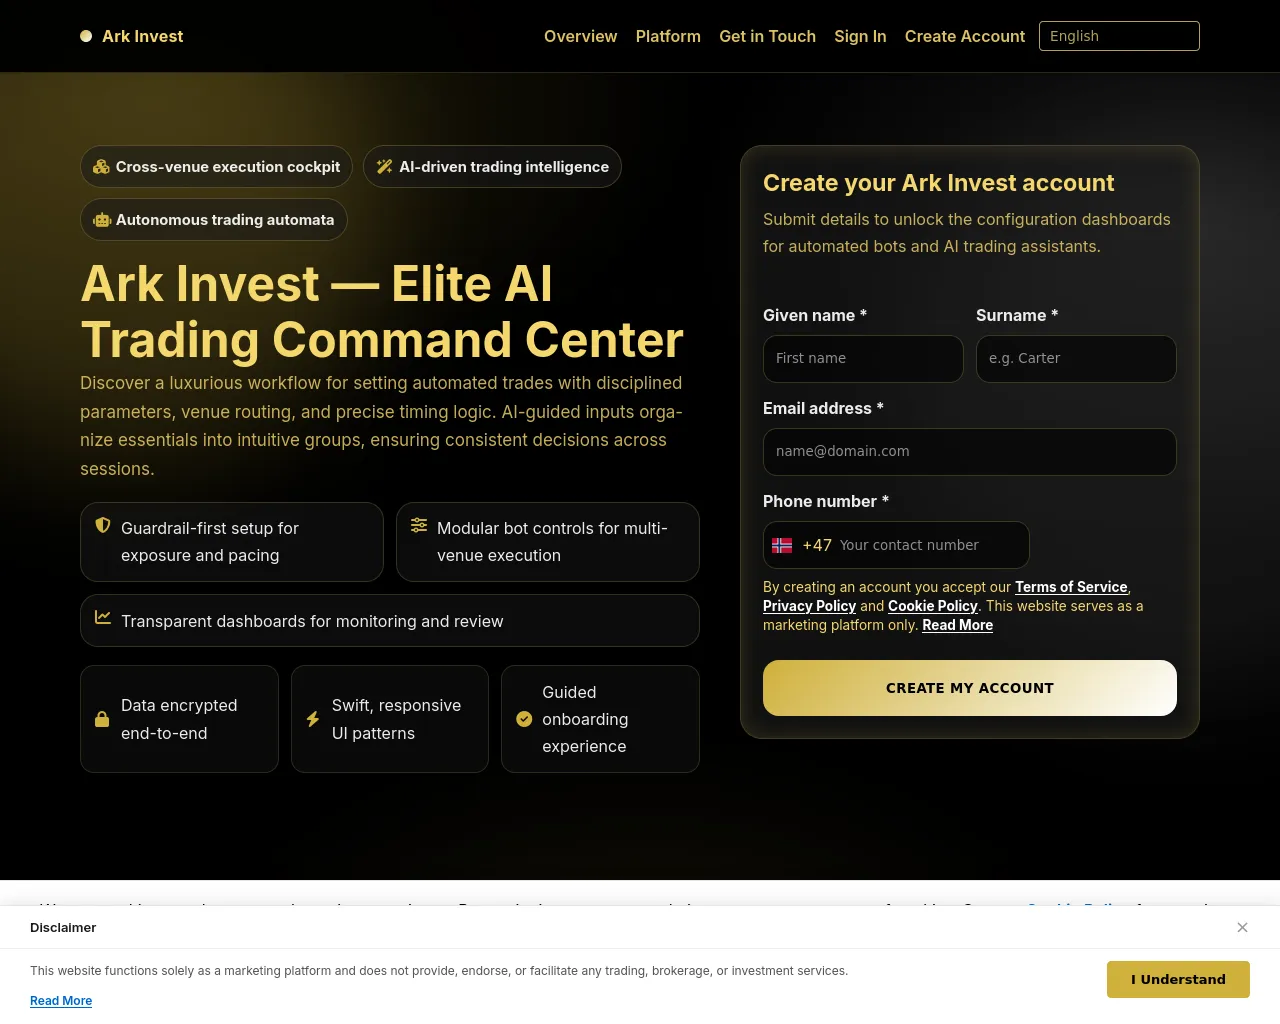Click Read More in the Disclaimer banner
This screenshot has height=1024, width=1280.
click(x=61, y=1001)
